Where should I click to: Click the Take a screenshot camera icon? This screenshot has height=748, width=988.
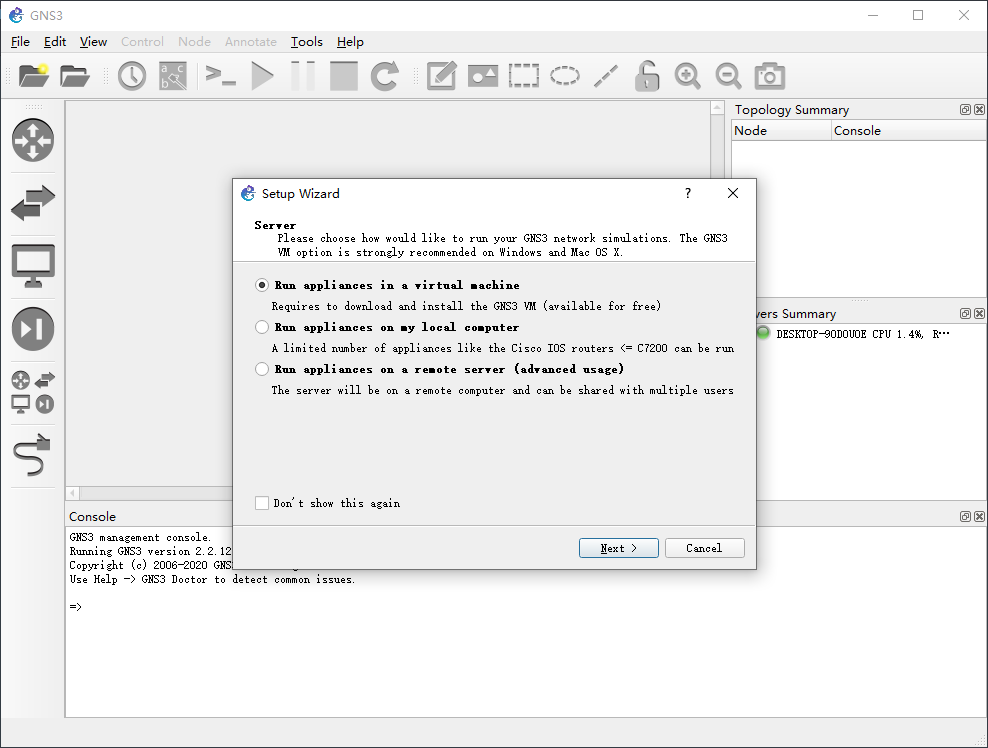[x=769, y=76]
